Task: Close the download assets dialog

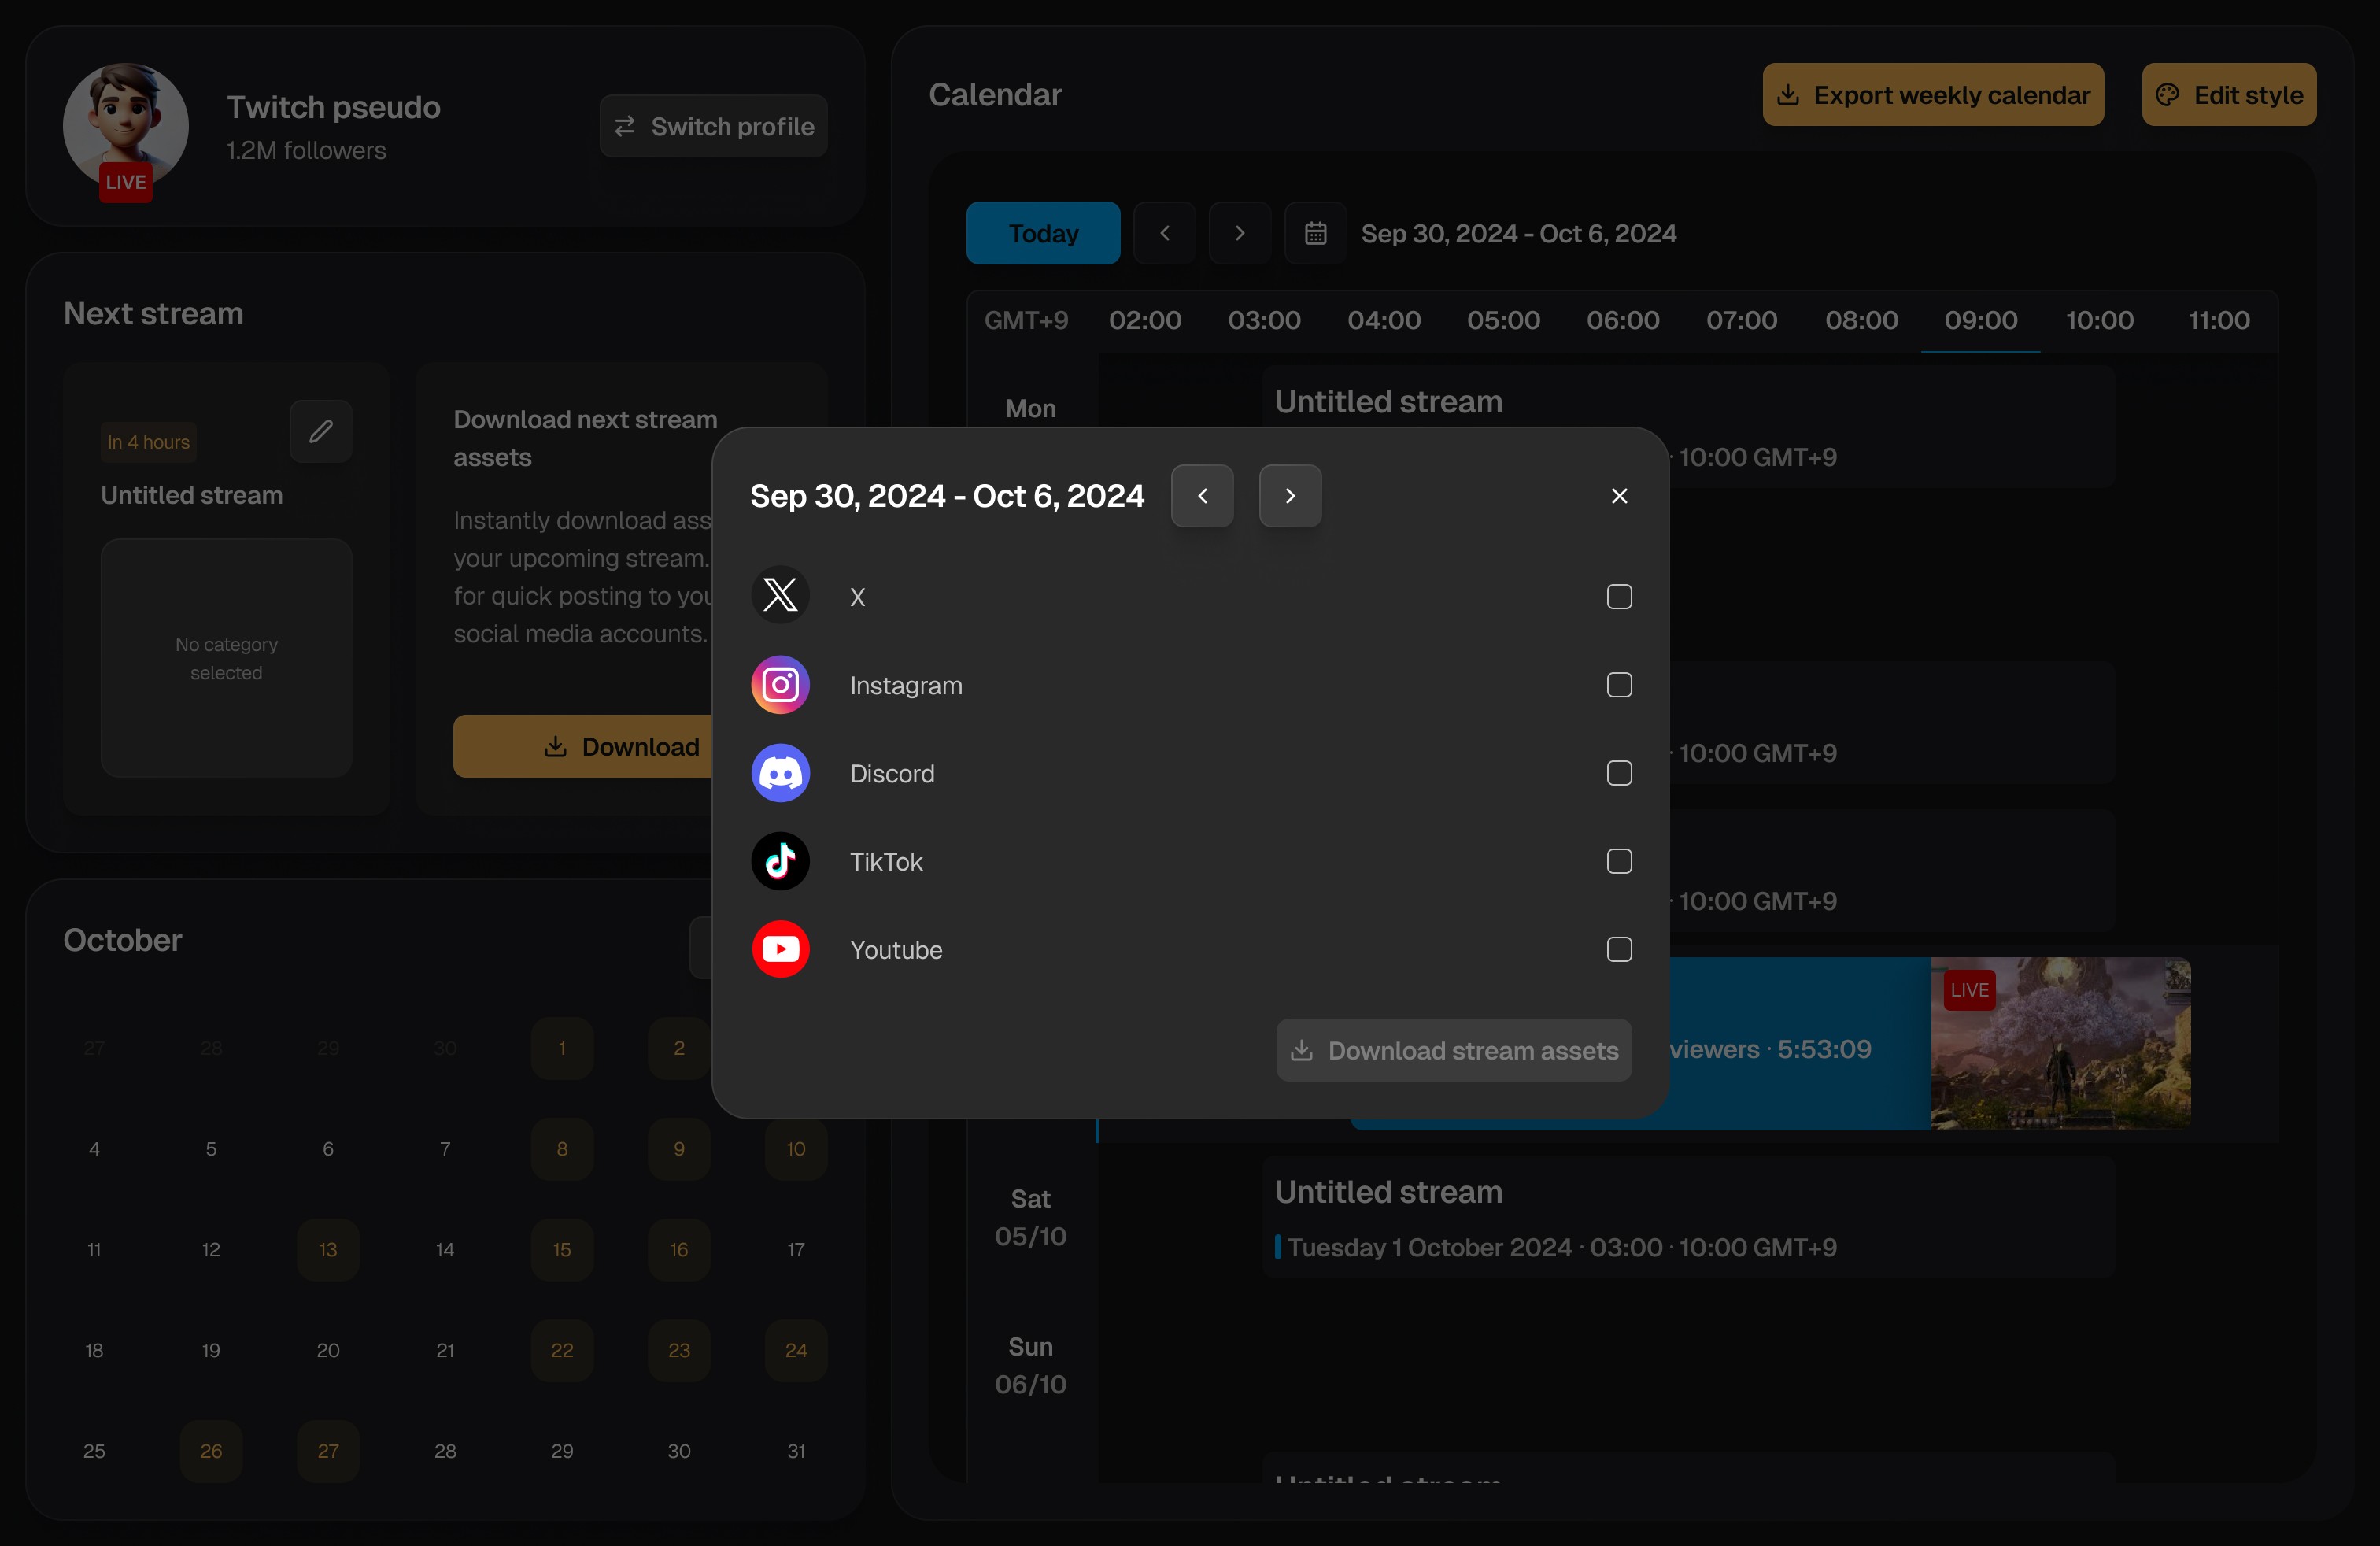Action: click(1619, 496)
